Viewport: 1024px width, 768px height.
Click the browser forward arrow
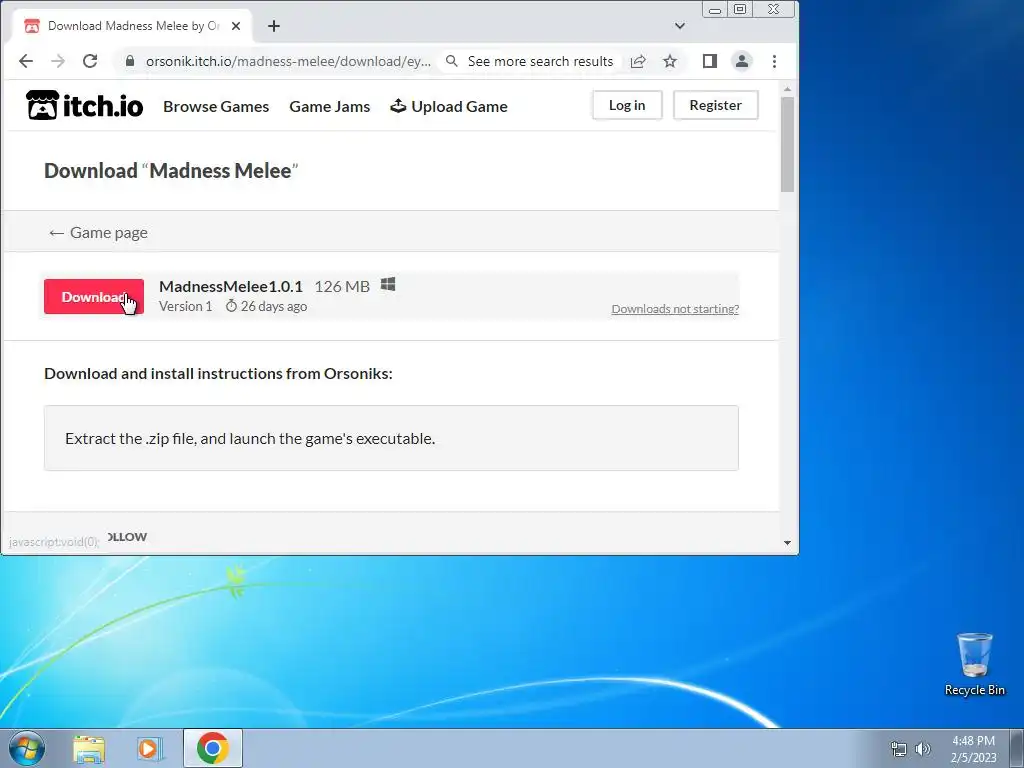[x=58, y=61]
